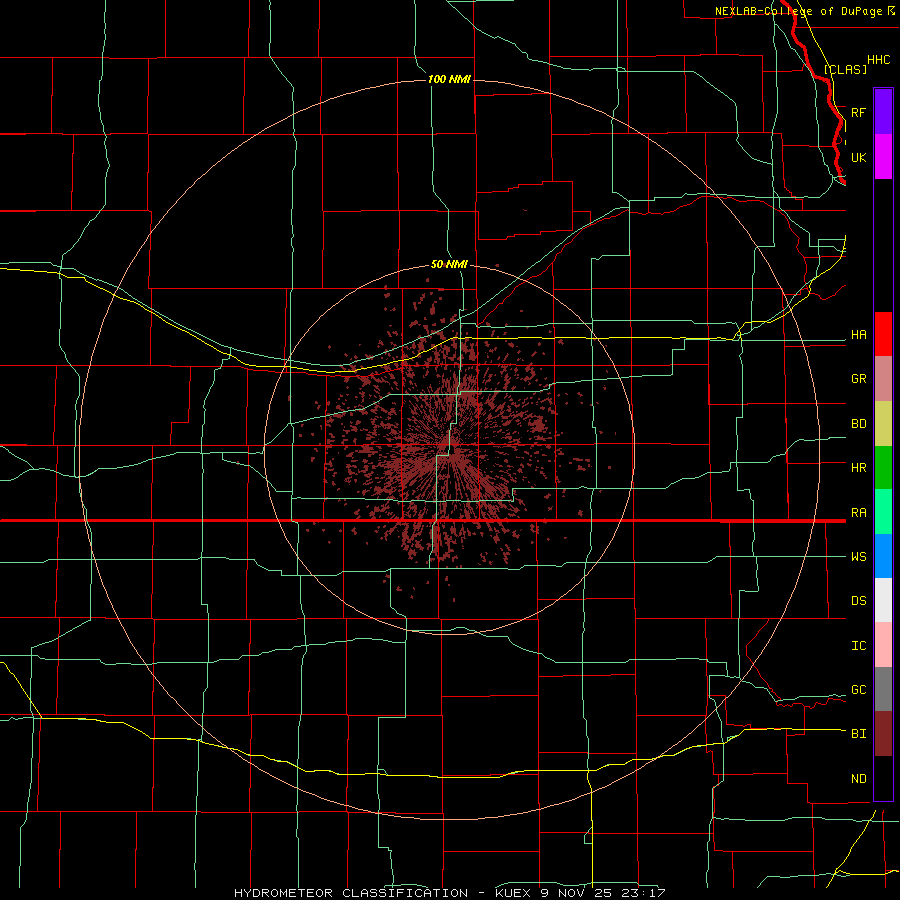This screenshot has width=900, height=900.
Task: Click the BI legend label
Action: [x=858, y=734]
